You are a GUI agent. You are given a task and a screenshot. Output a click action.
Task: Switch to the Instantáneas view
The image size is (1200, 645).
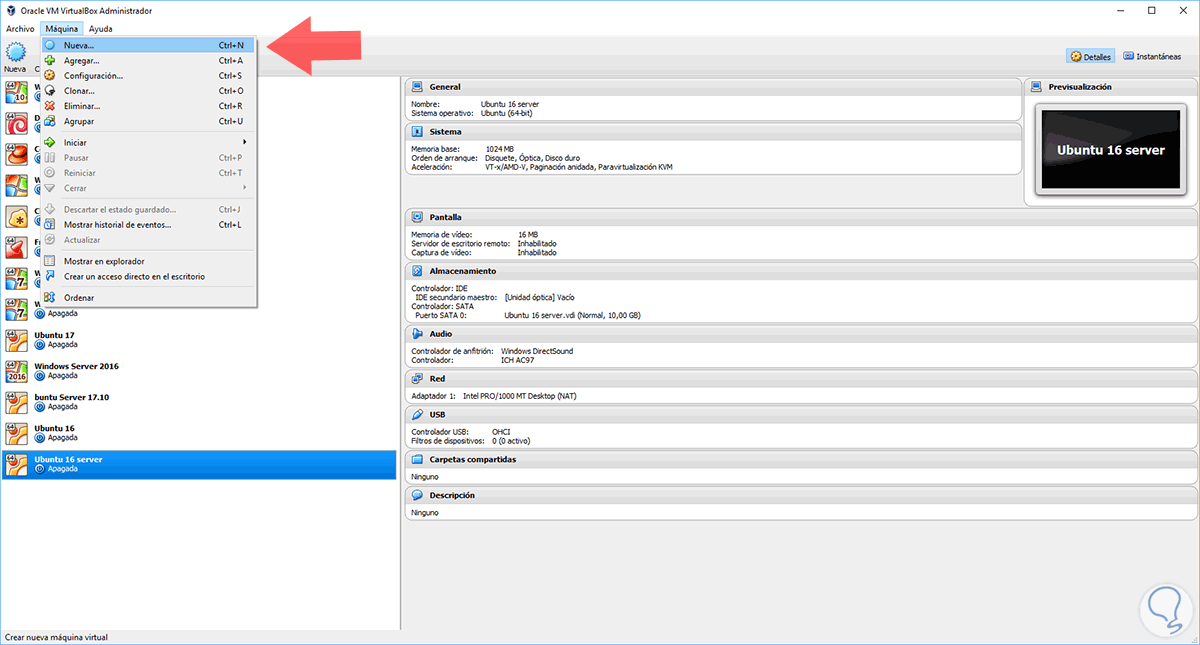pos(1152,56)
